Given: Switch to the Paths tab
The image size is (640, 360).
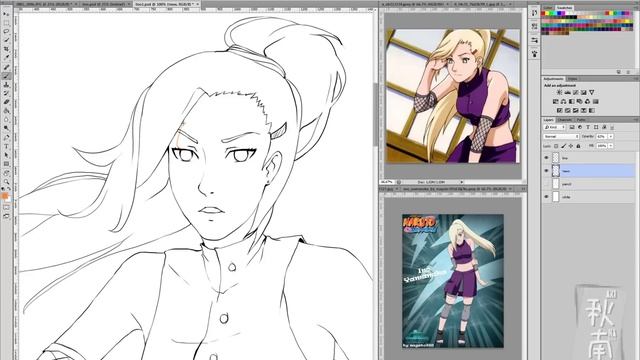Looking at the screenshot, I should (x=581, y=120).
